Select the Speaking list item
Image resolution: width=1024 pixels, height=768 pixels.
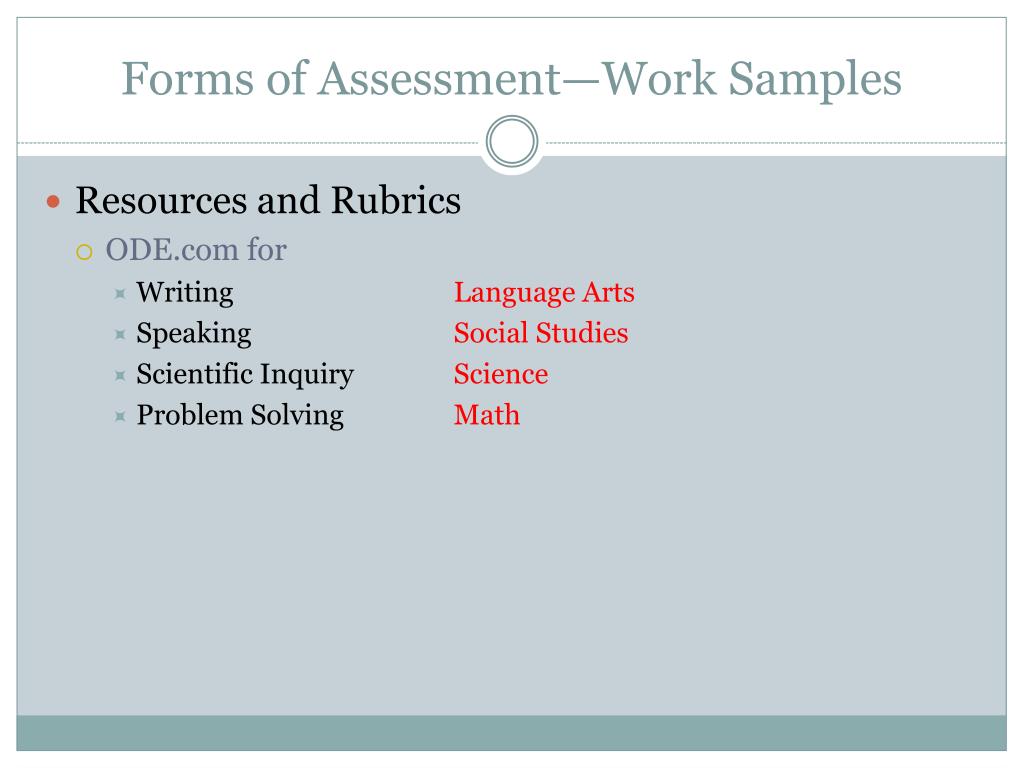point(193,334)
